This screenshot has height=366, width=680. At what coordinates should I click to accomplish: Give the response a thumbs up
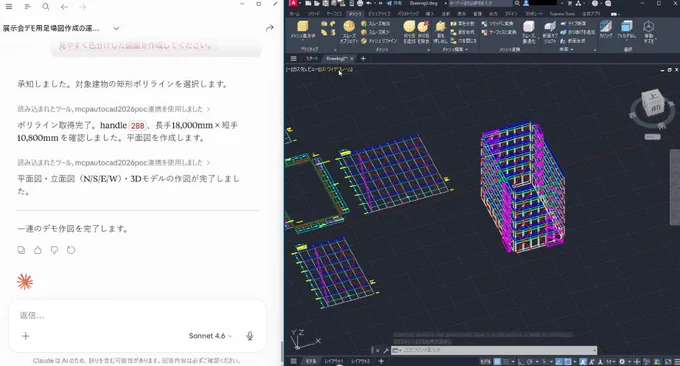(x=38, y=250)
